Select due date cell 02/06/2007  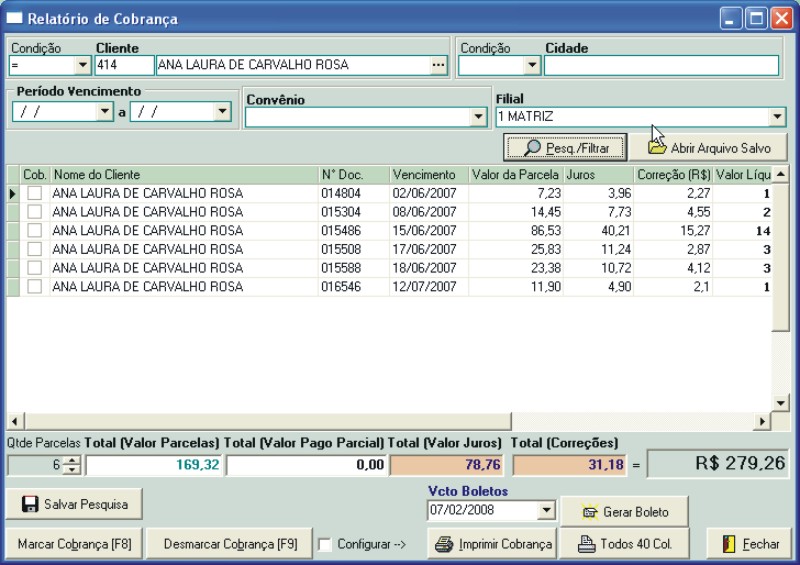(429, 193)
